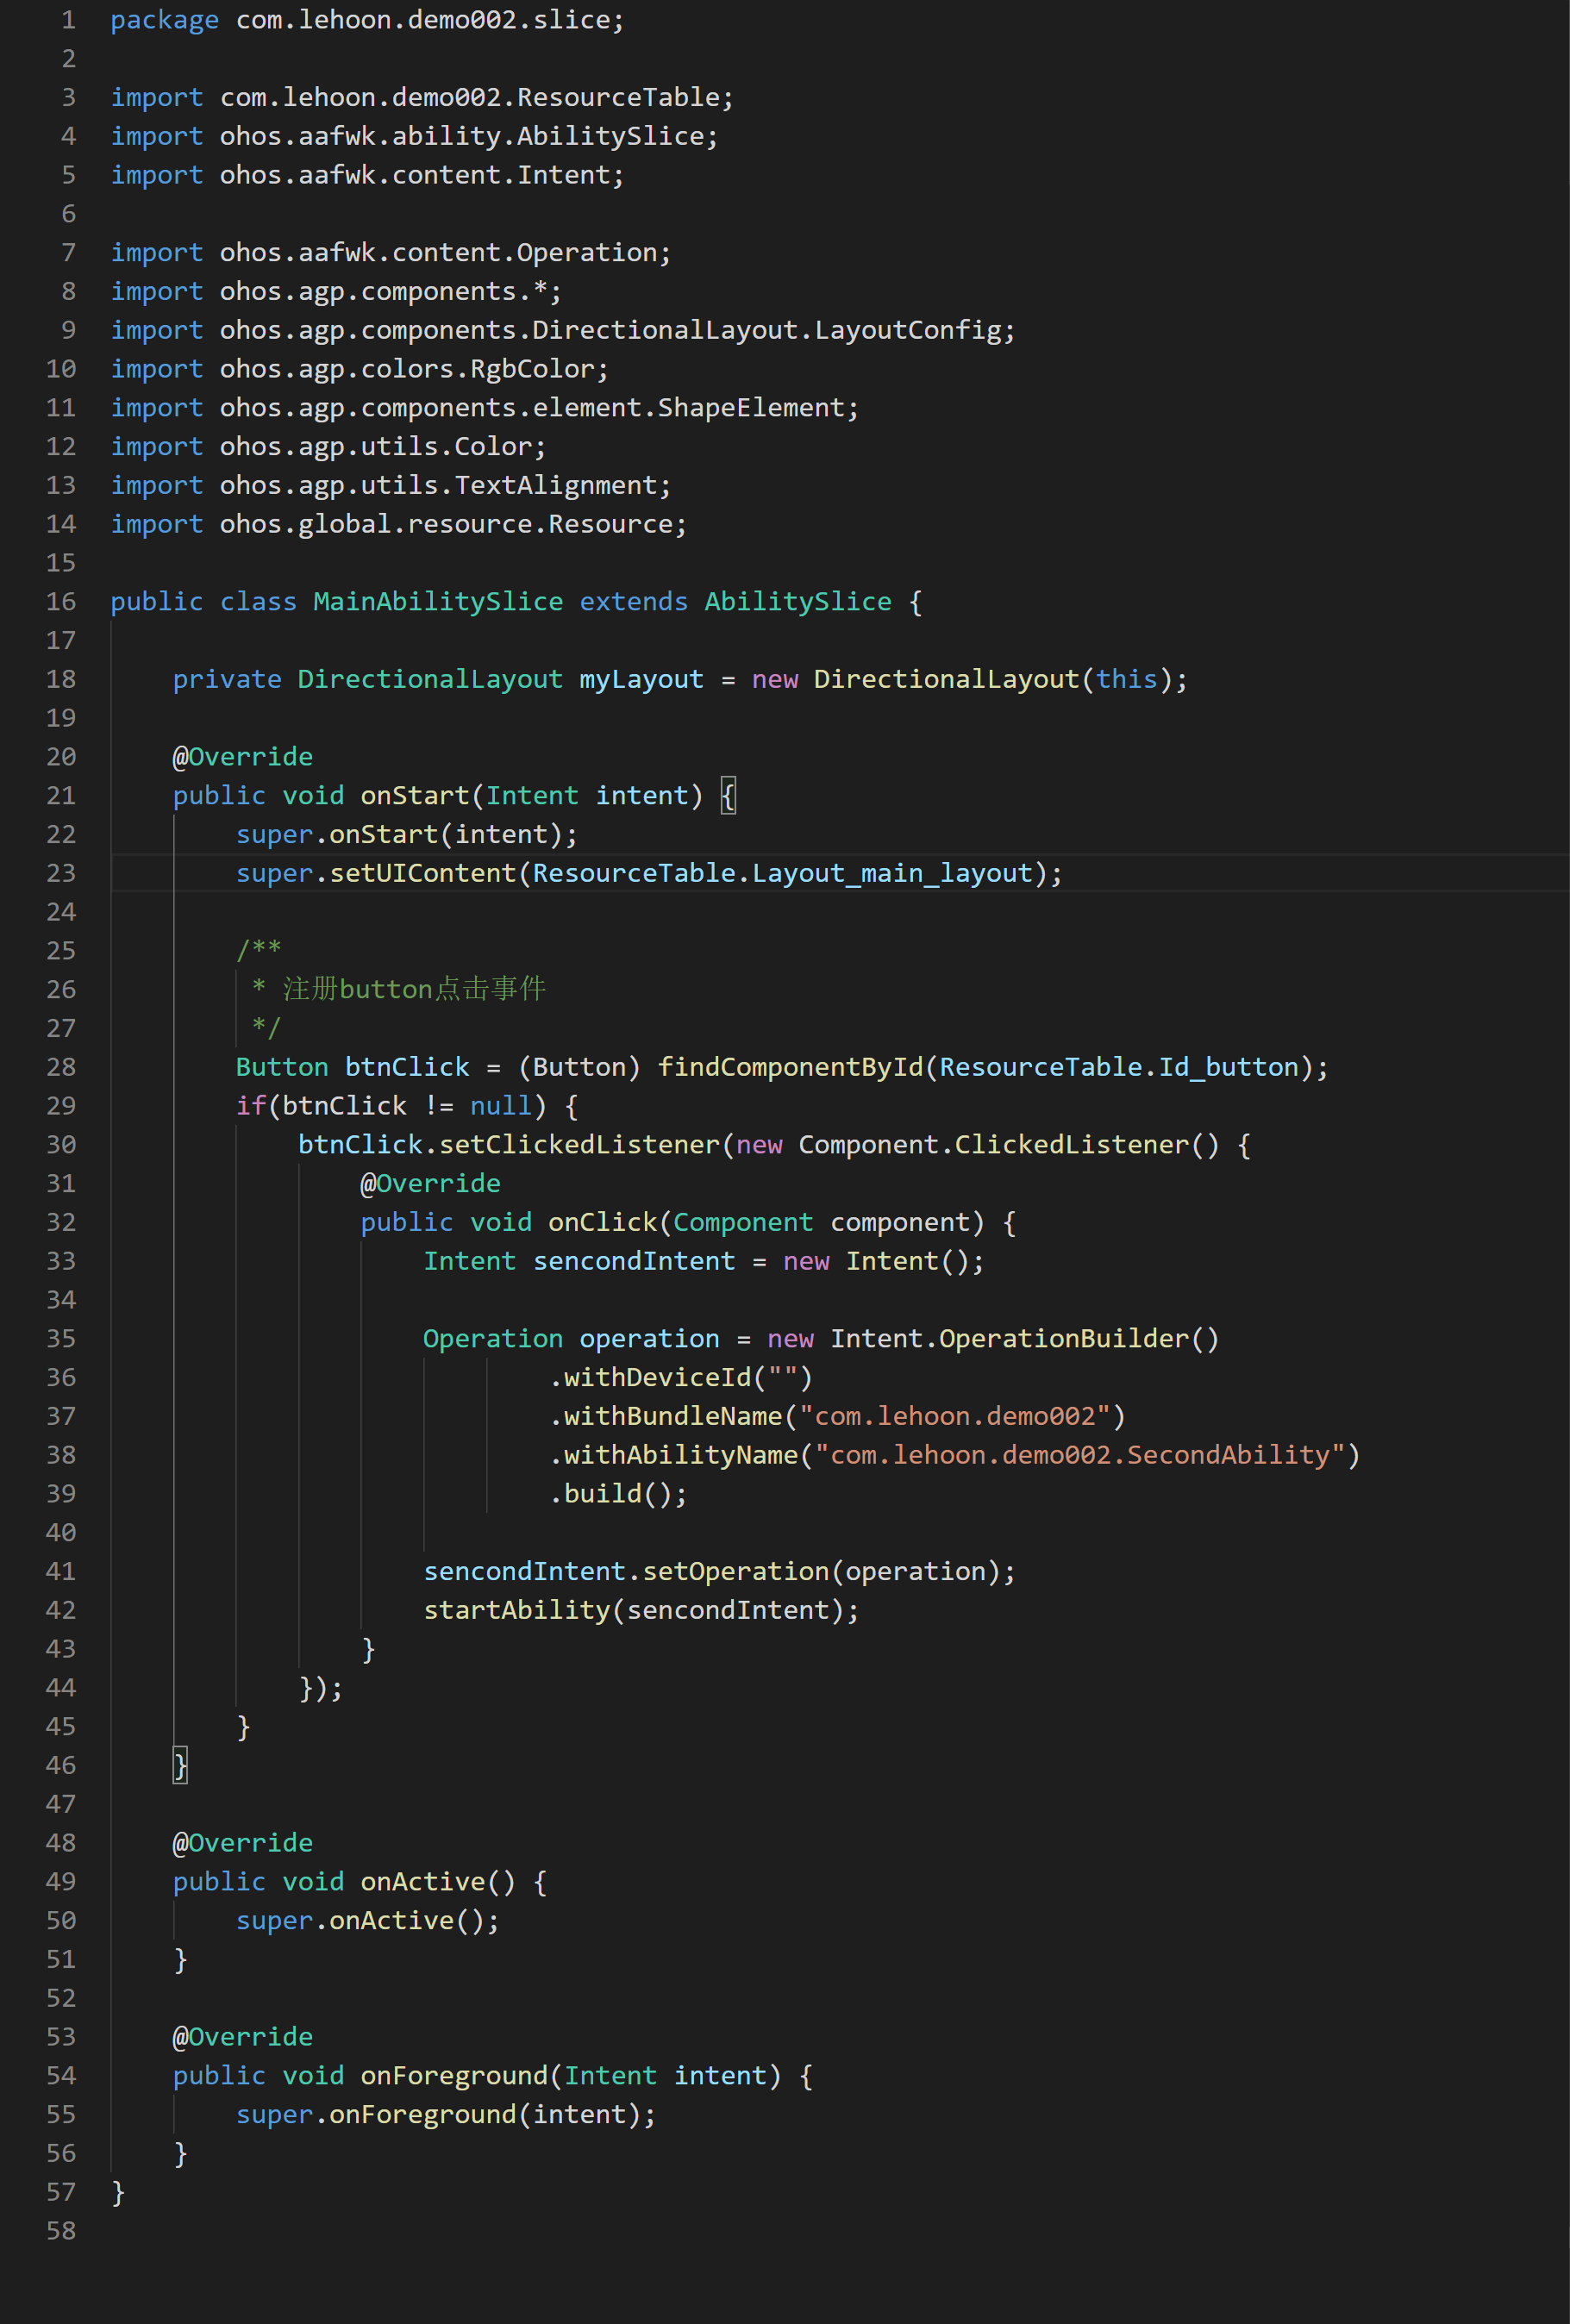Image resolution: width=1570 pixels, height=2324 pixels.
Task: Click the ohos.aafwk.content.Operation import line
Action: tap(391, 253)
